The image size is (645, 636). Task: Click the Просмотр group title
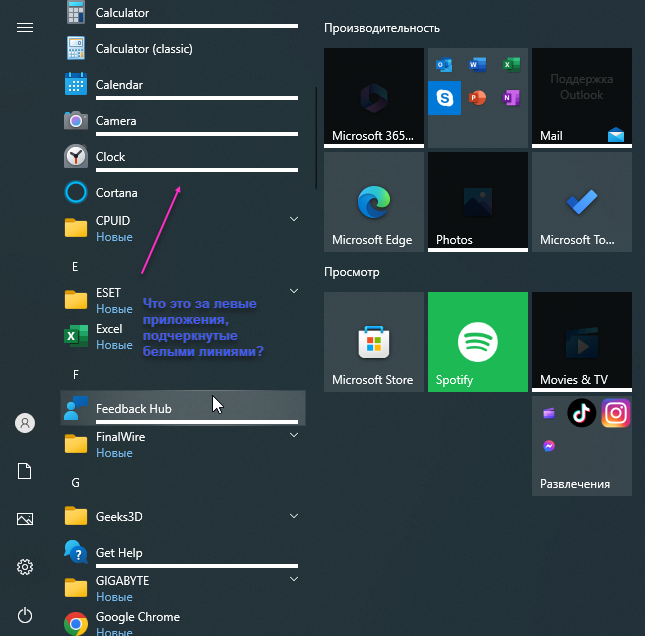pyautogui.click(x=352, y=272)
